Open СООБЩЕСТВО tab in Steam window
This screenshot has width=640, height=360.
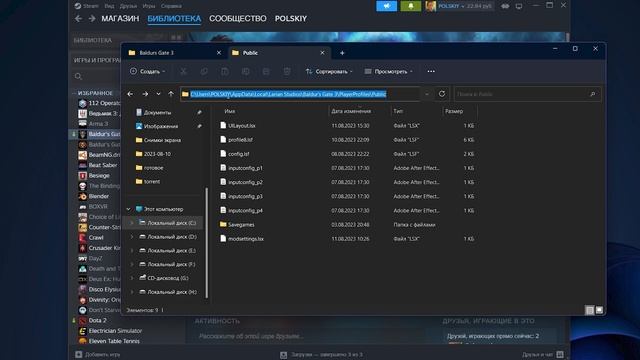238,19
